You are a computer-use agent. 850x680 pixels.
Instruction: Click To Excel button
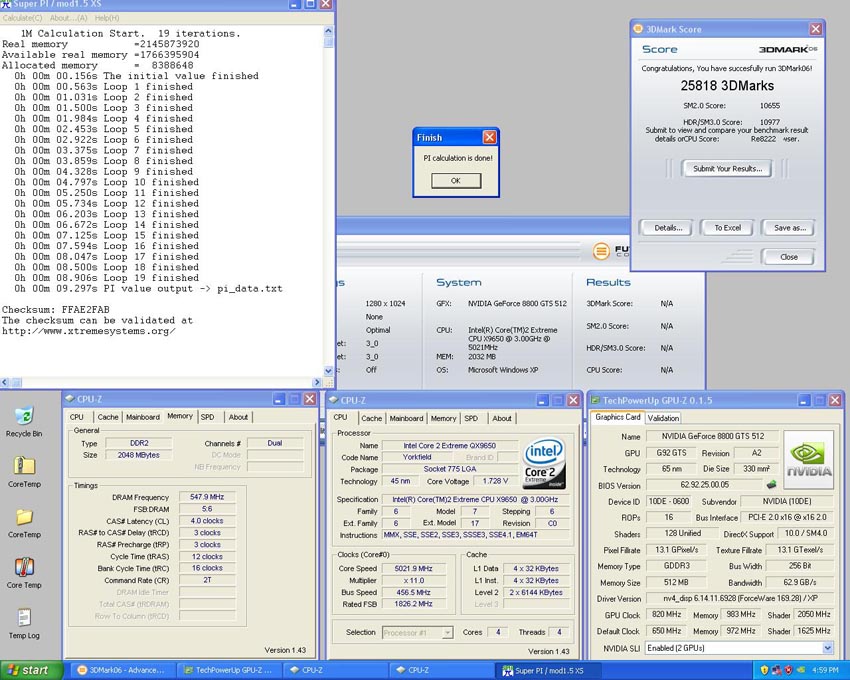click(x=727, y=228)
